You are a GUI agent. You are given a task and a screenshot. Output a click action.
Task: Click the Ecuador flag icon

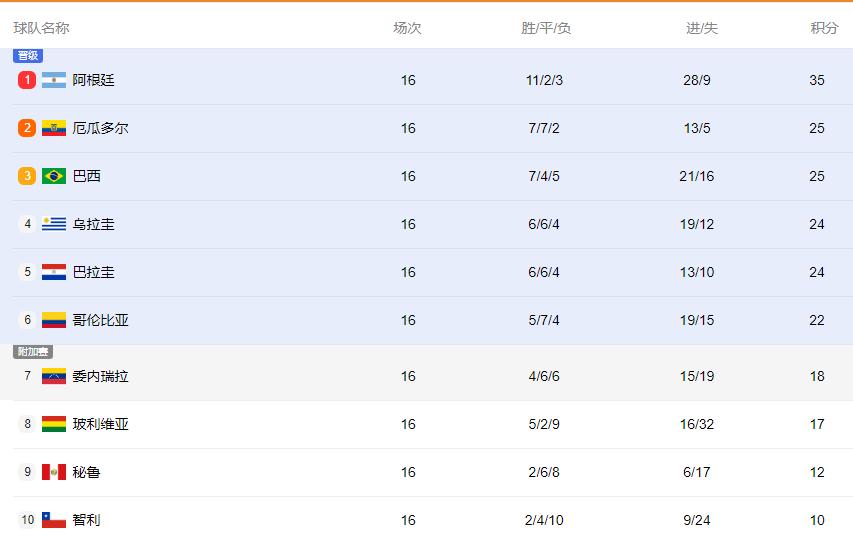(x=54, y=128)
